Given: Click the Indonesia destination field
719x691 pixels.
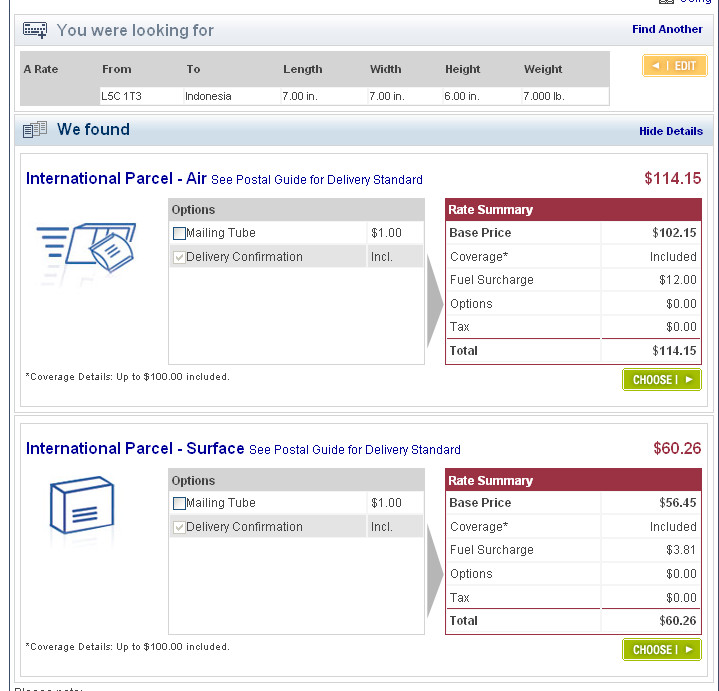Looking at the screenshot, I should 232,96.
